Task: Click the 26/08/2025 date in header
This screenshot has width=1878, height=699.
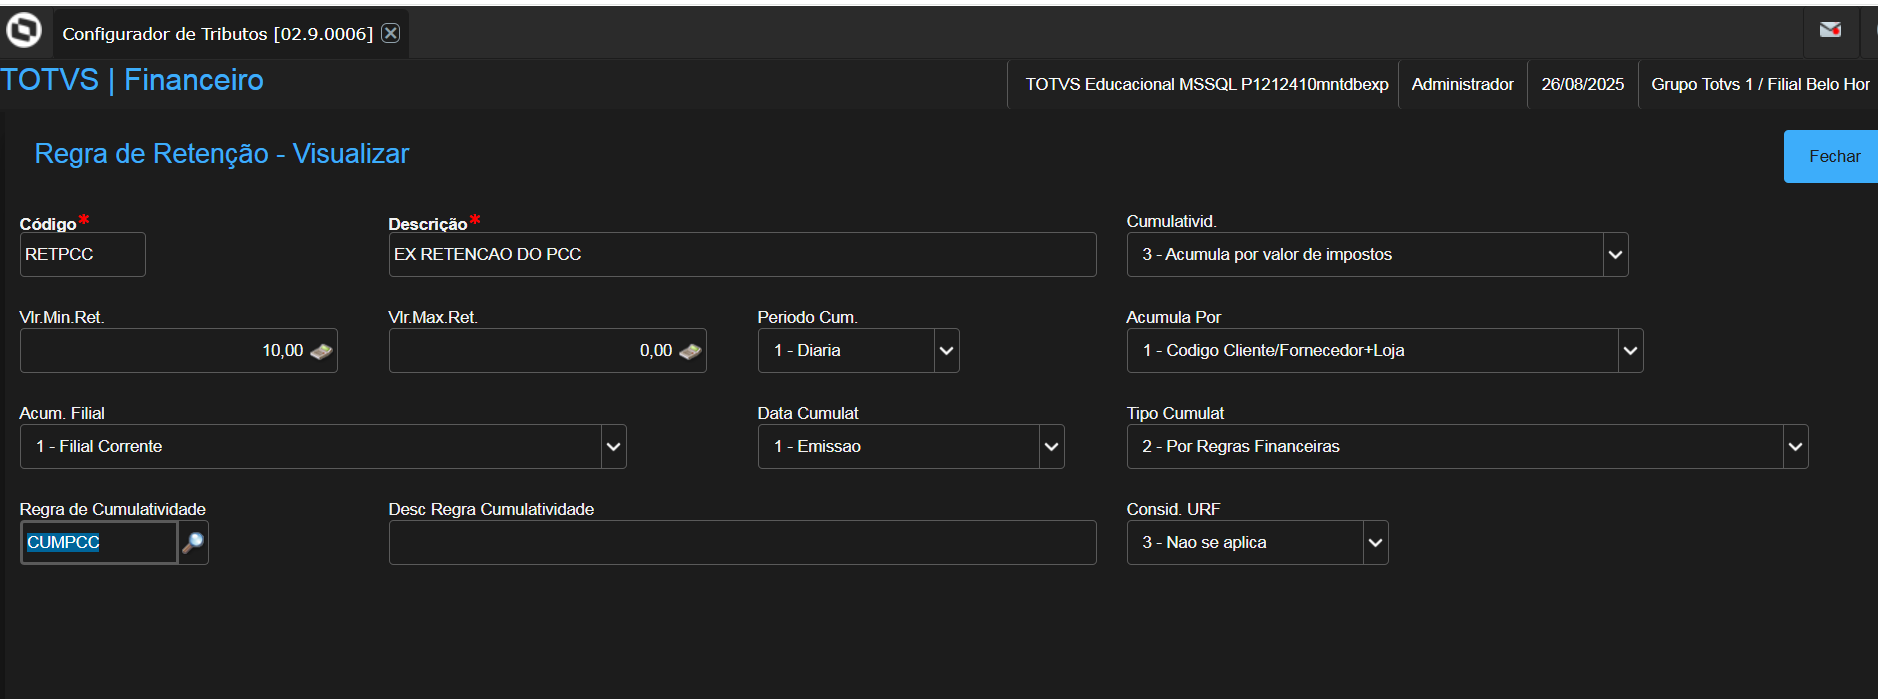Action: tap(1582, 84)
